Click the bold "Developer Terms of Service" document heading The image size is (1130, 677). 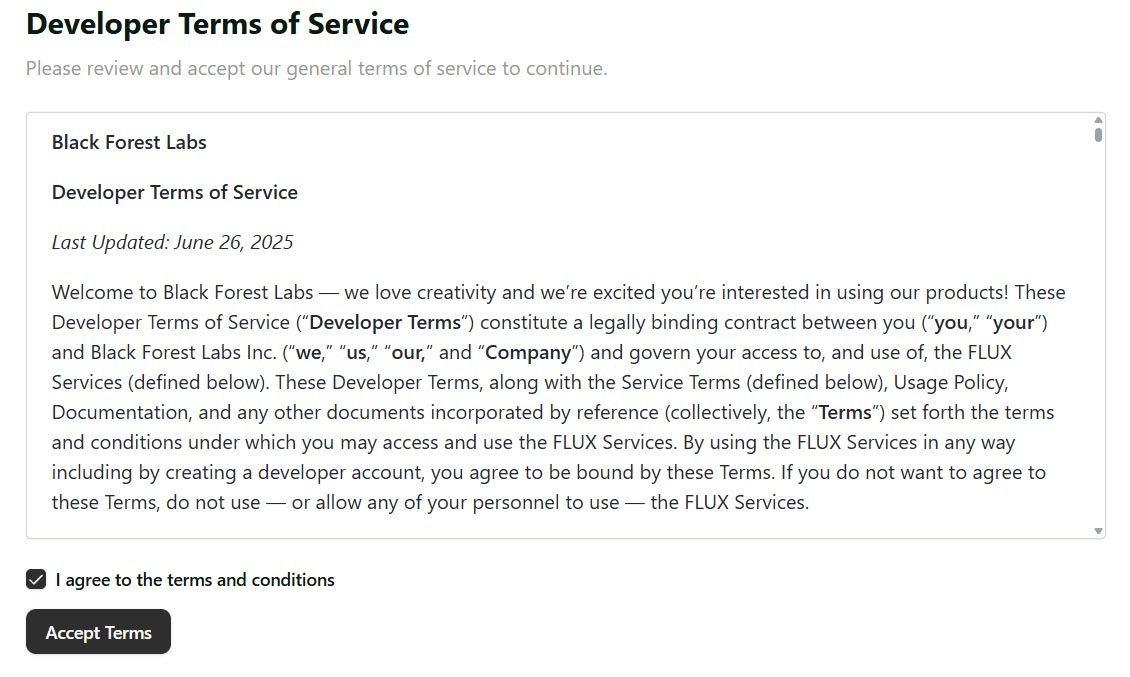click(175, 193)
